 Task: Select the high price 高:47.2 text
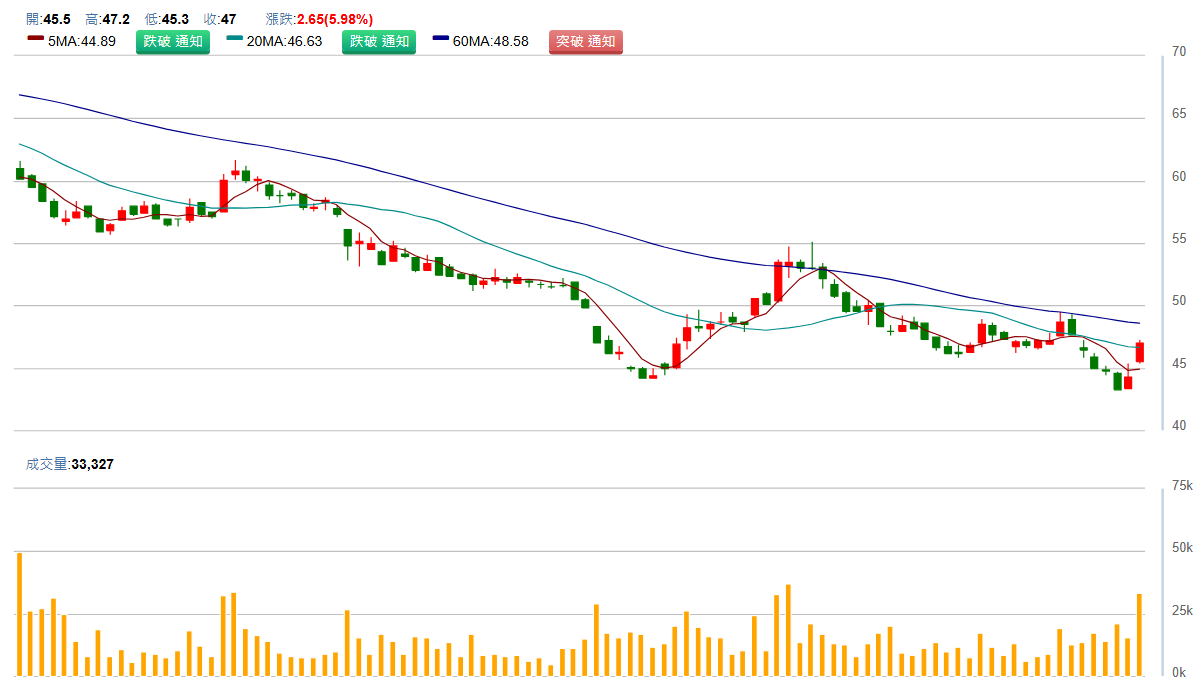click(x=107, y=19)
